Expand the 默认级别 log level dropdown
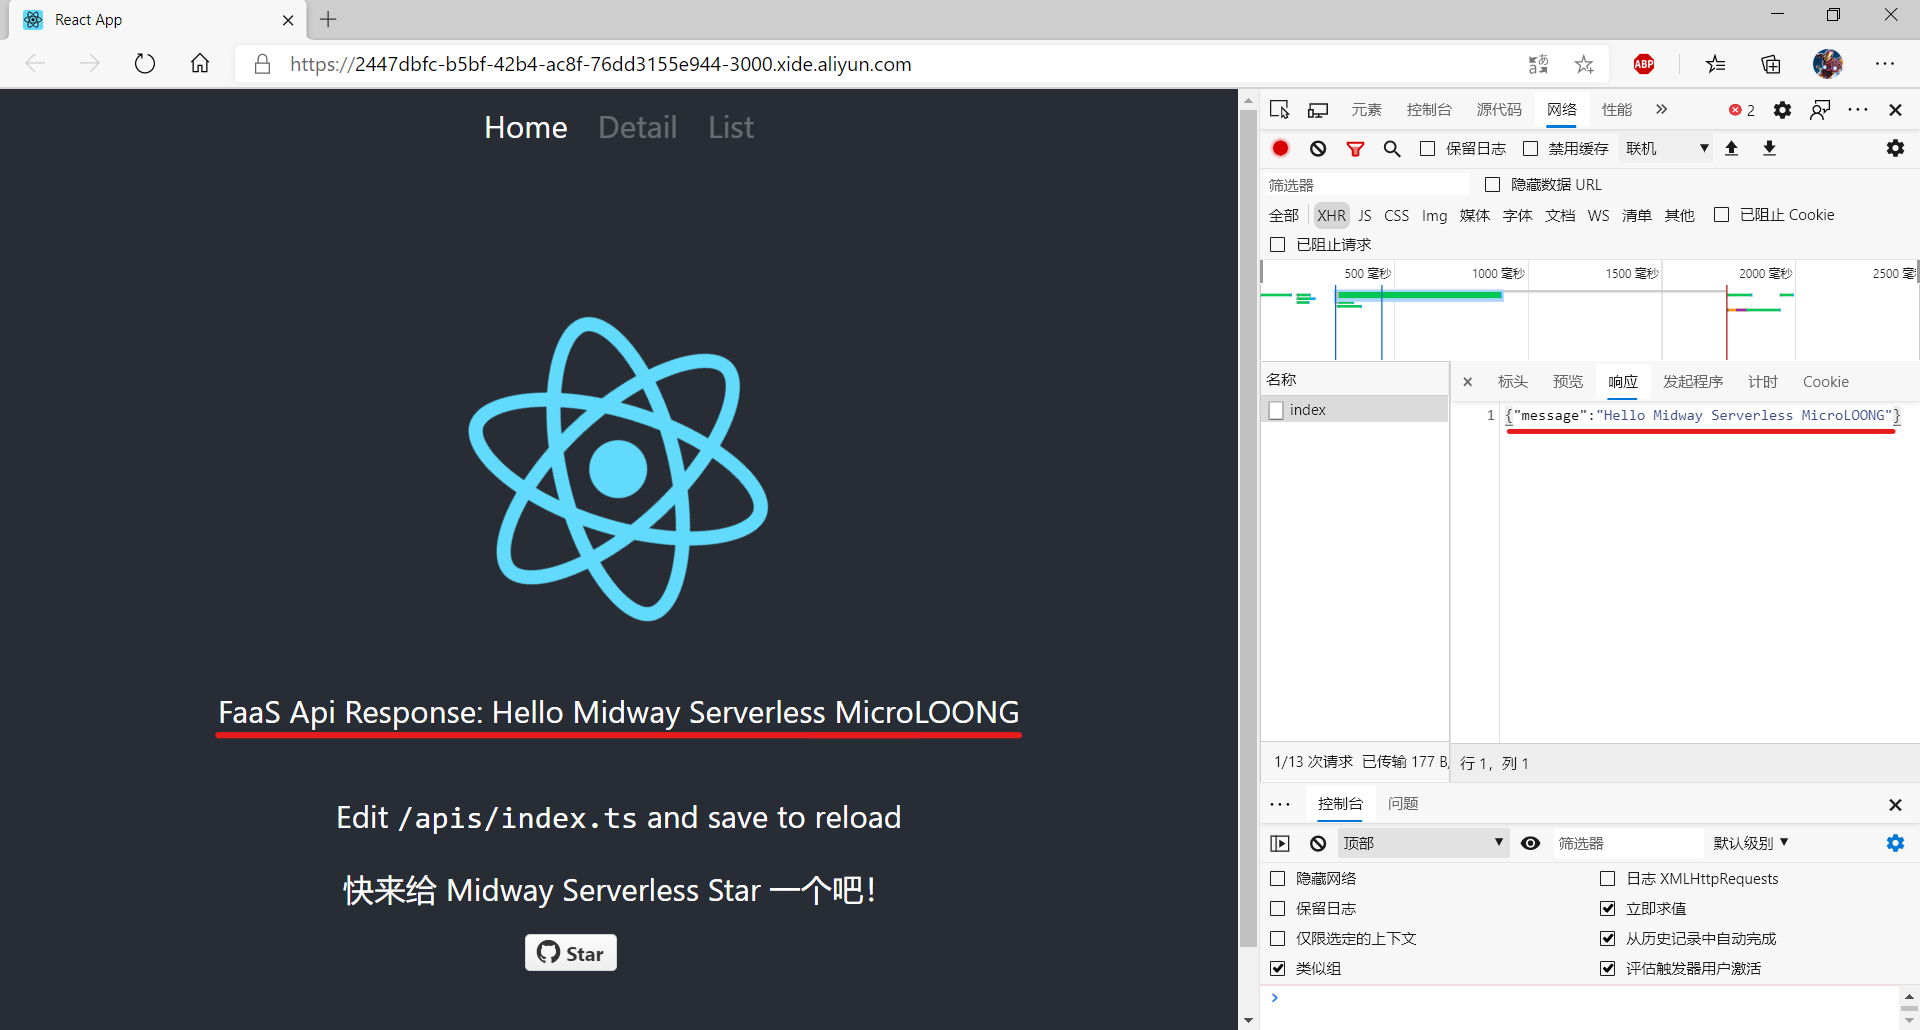The height and width of the screenshot is (1030, 1920). coord(1750,843)
